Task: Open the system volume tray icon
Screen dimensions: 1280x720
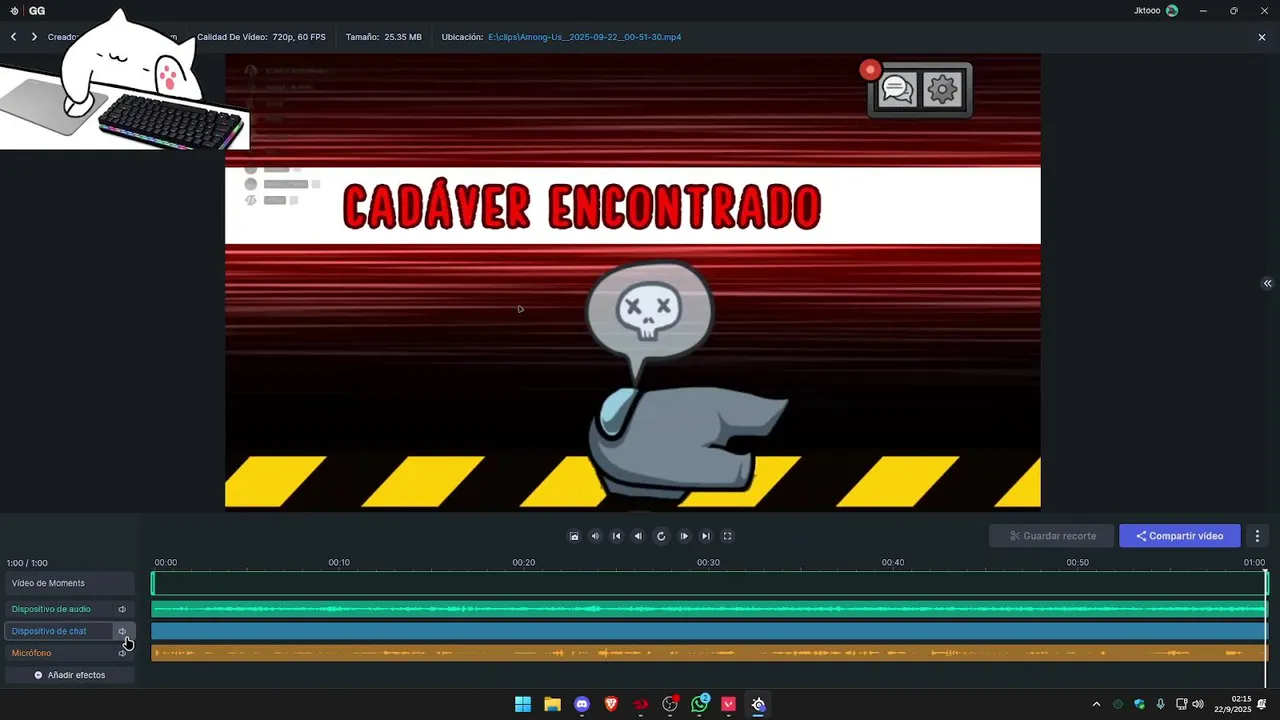Action: coord(1198,704)
